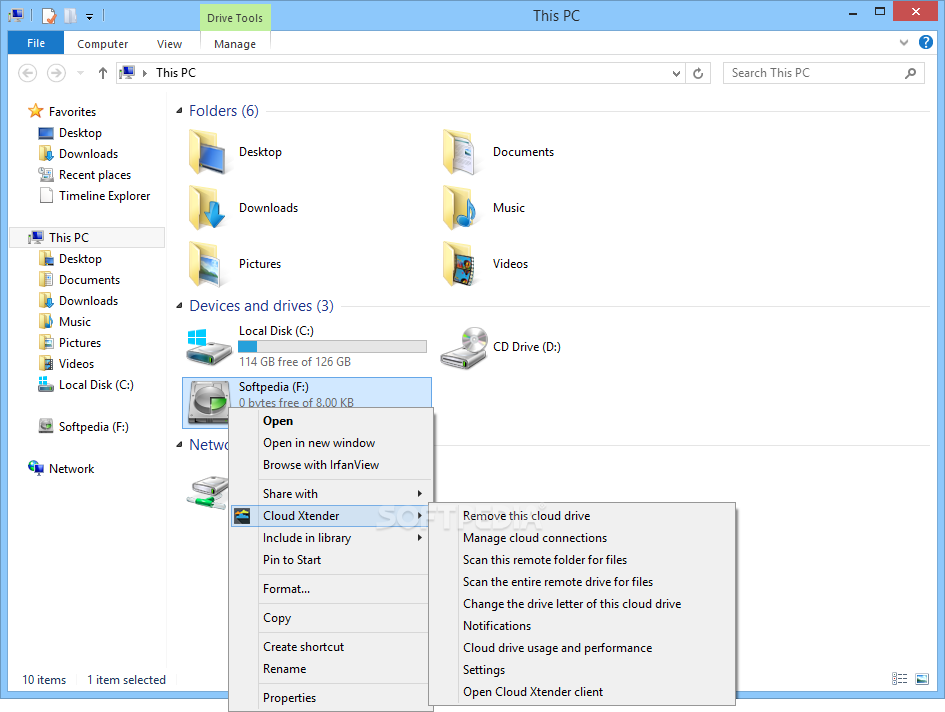The width and height of the screenshot is (945, 712).
Task: Select Remove this cloud drive
Action: click(x=582, y=516)
